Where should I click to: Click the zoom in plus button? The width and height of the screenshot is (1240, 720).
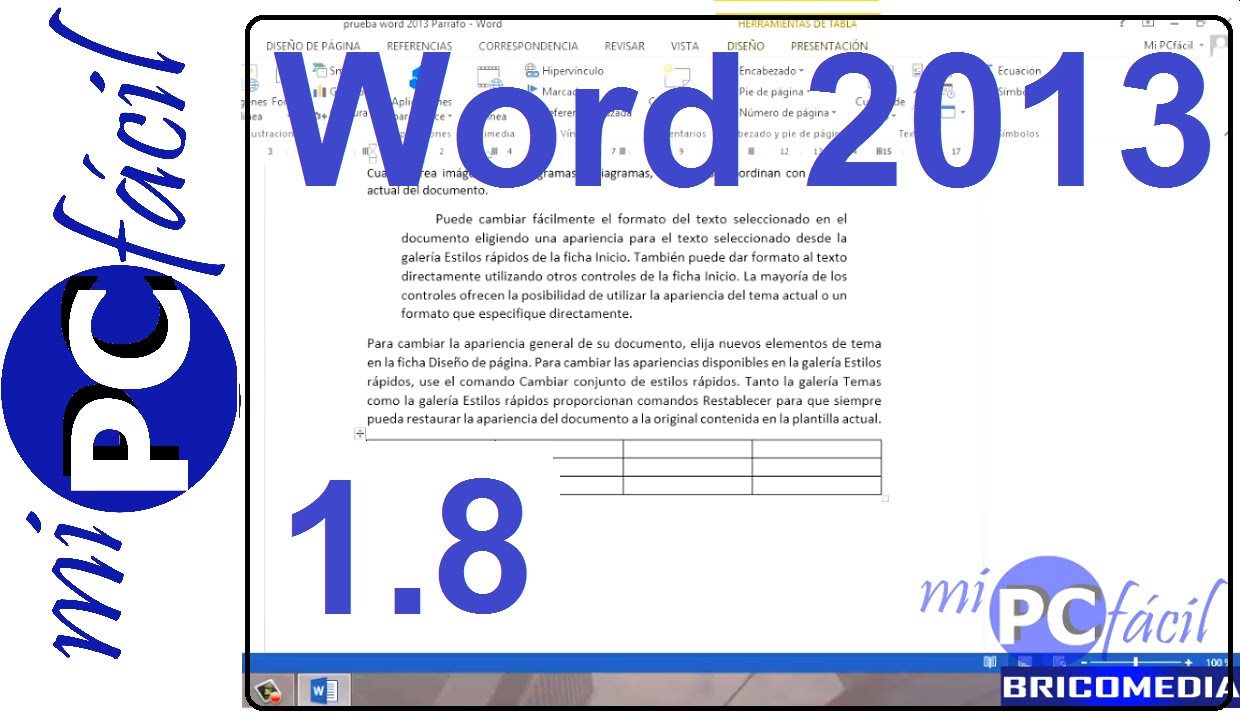pos(1188,662)
